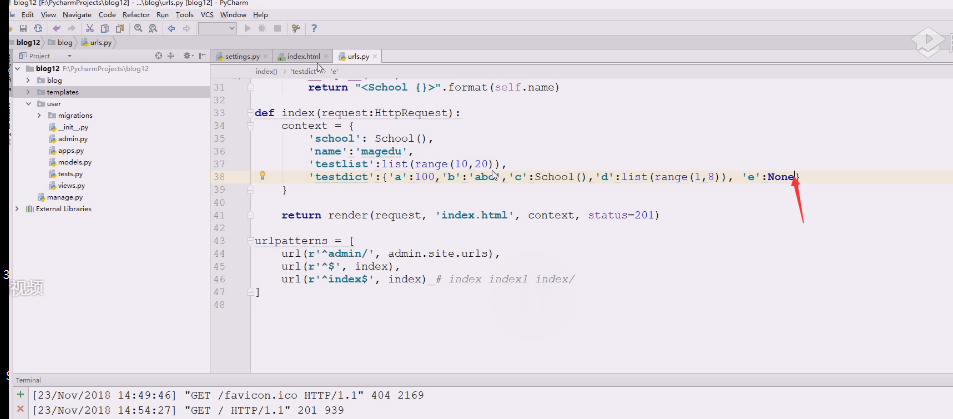Open the Window menu
This screenshot has height=419, width=953.
(233, 14)
